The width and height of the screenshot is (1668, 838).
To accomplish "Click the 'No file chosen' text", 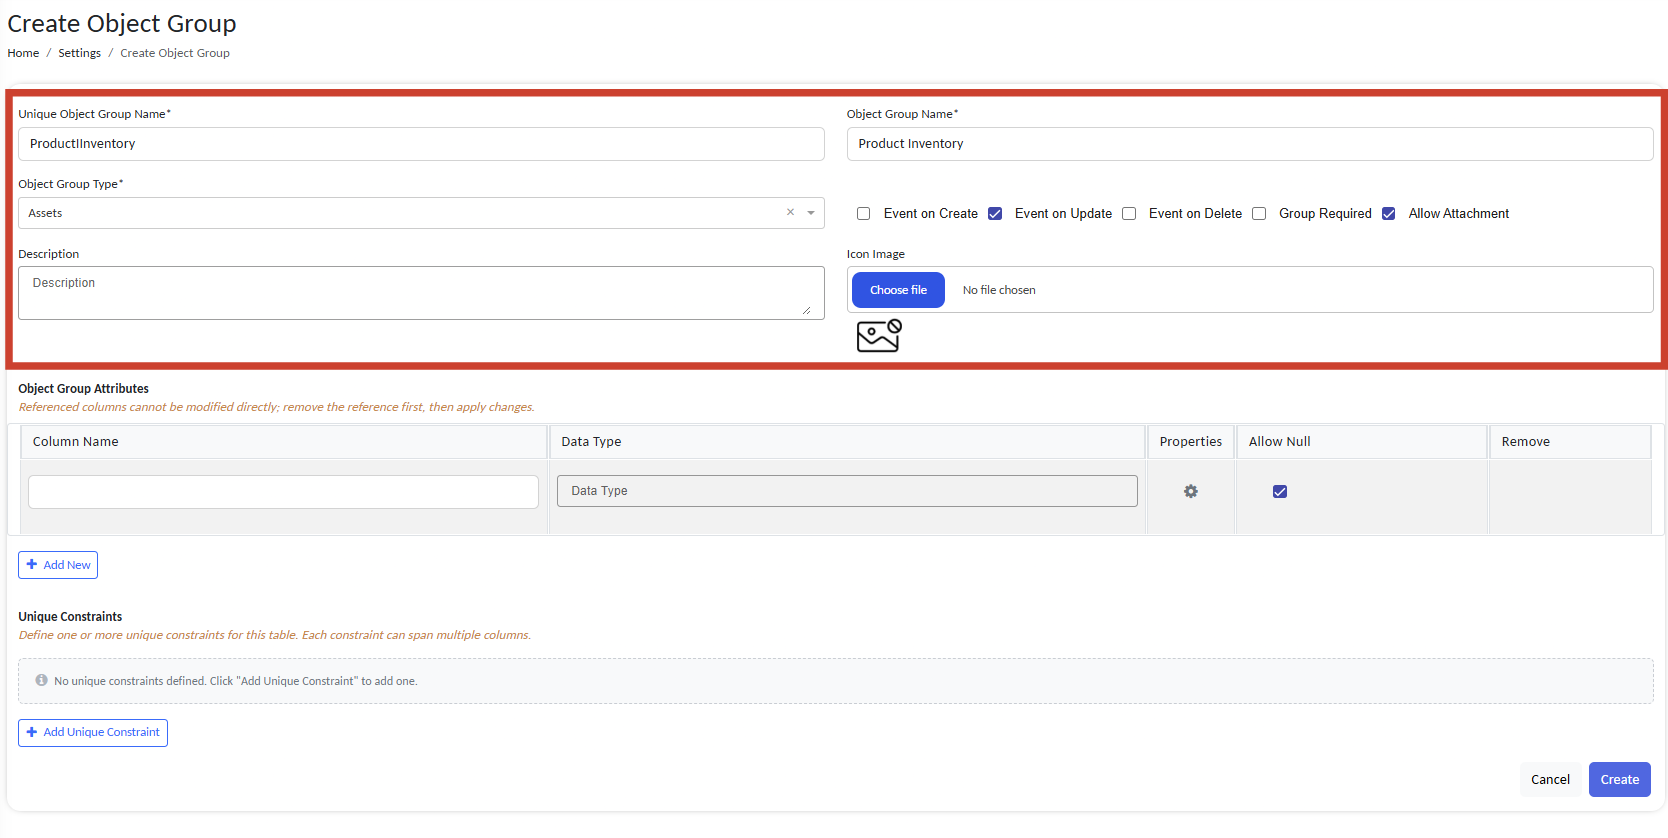I will coord(999,290).
